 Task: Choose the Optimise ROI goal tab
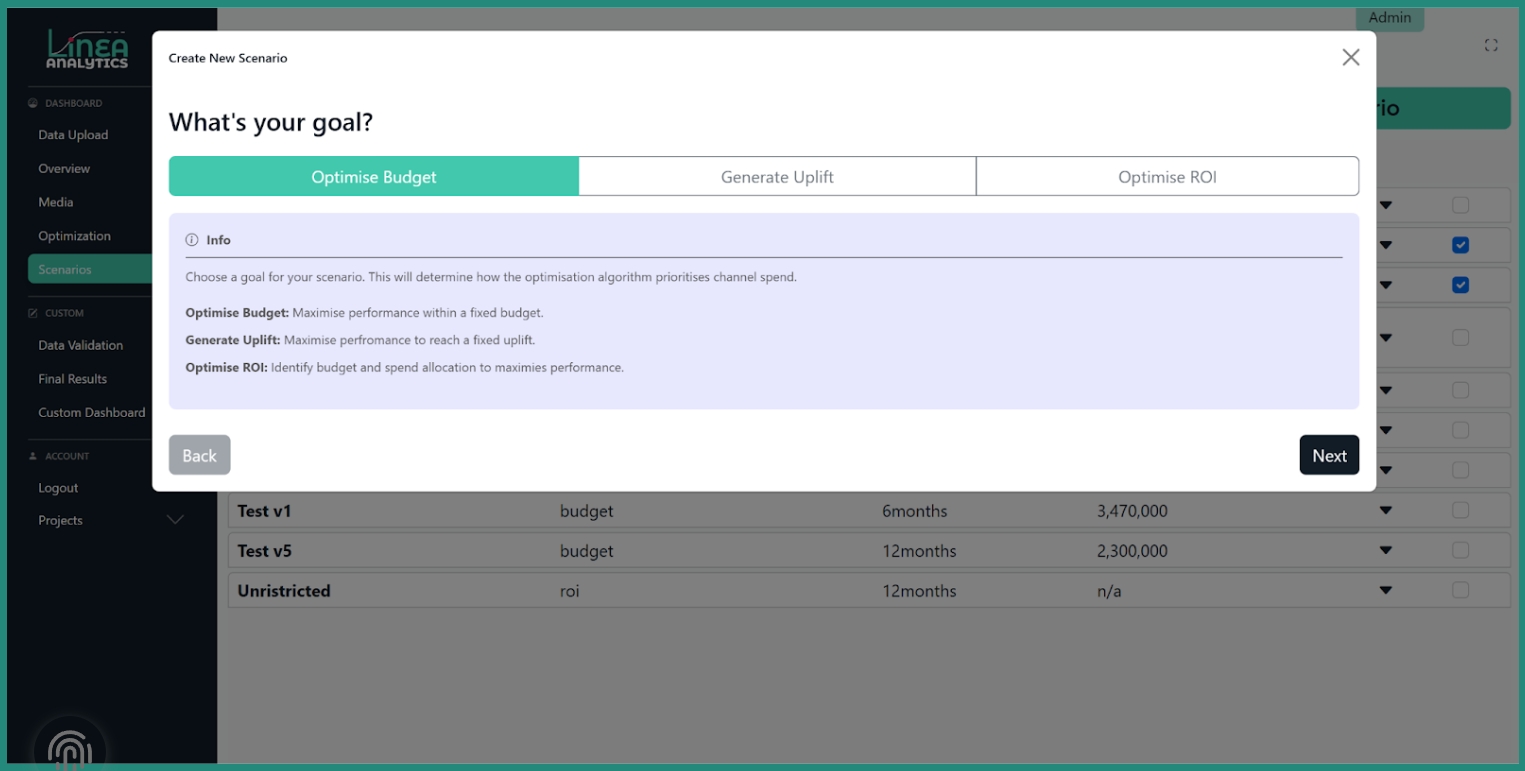pyautogui.click(x=1167, y=177)
